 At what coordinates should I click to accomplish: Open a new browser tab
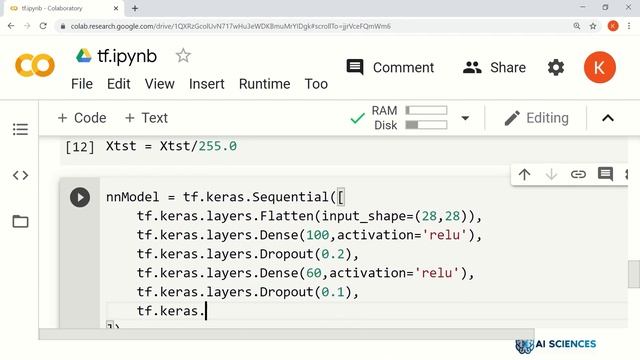135,8
